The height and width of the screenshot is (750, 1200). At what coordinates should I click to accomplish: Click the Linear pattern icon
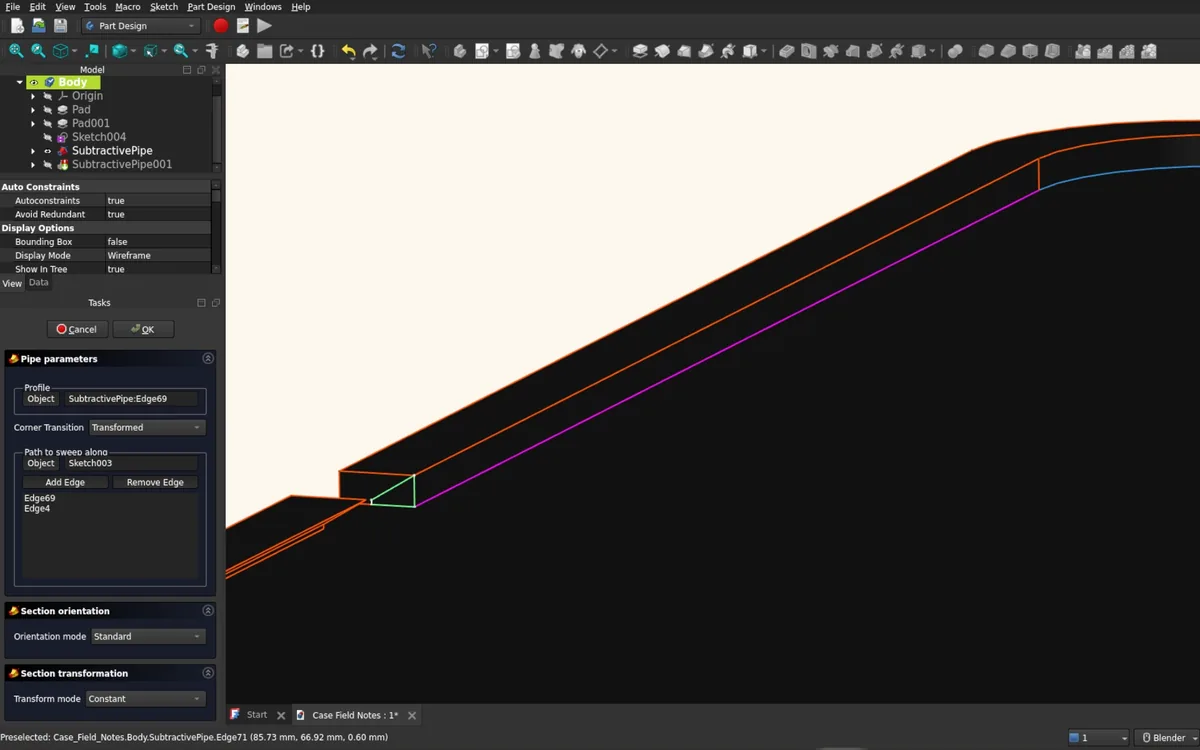point(1104,51)
